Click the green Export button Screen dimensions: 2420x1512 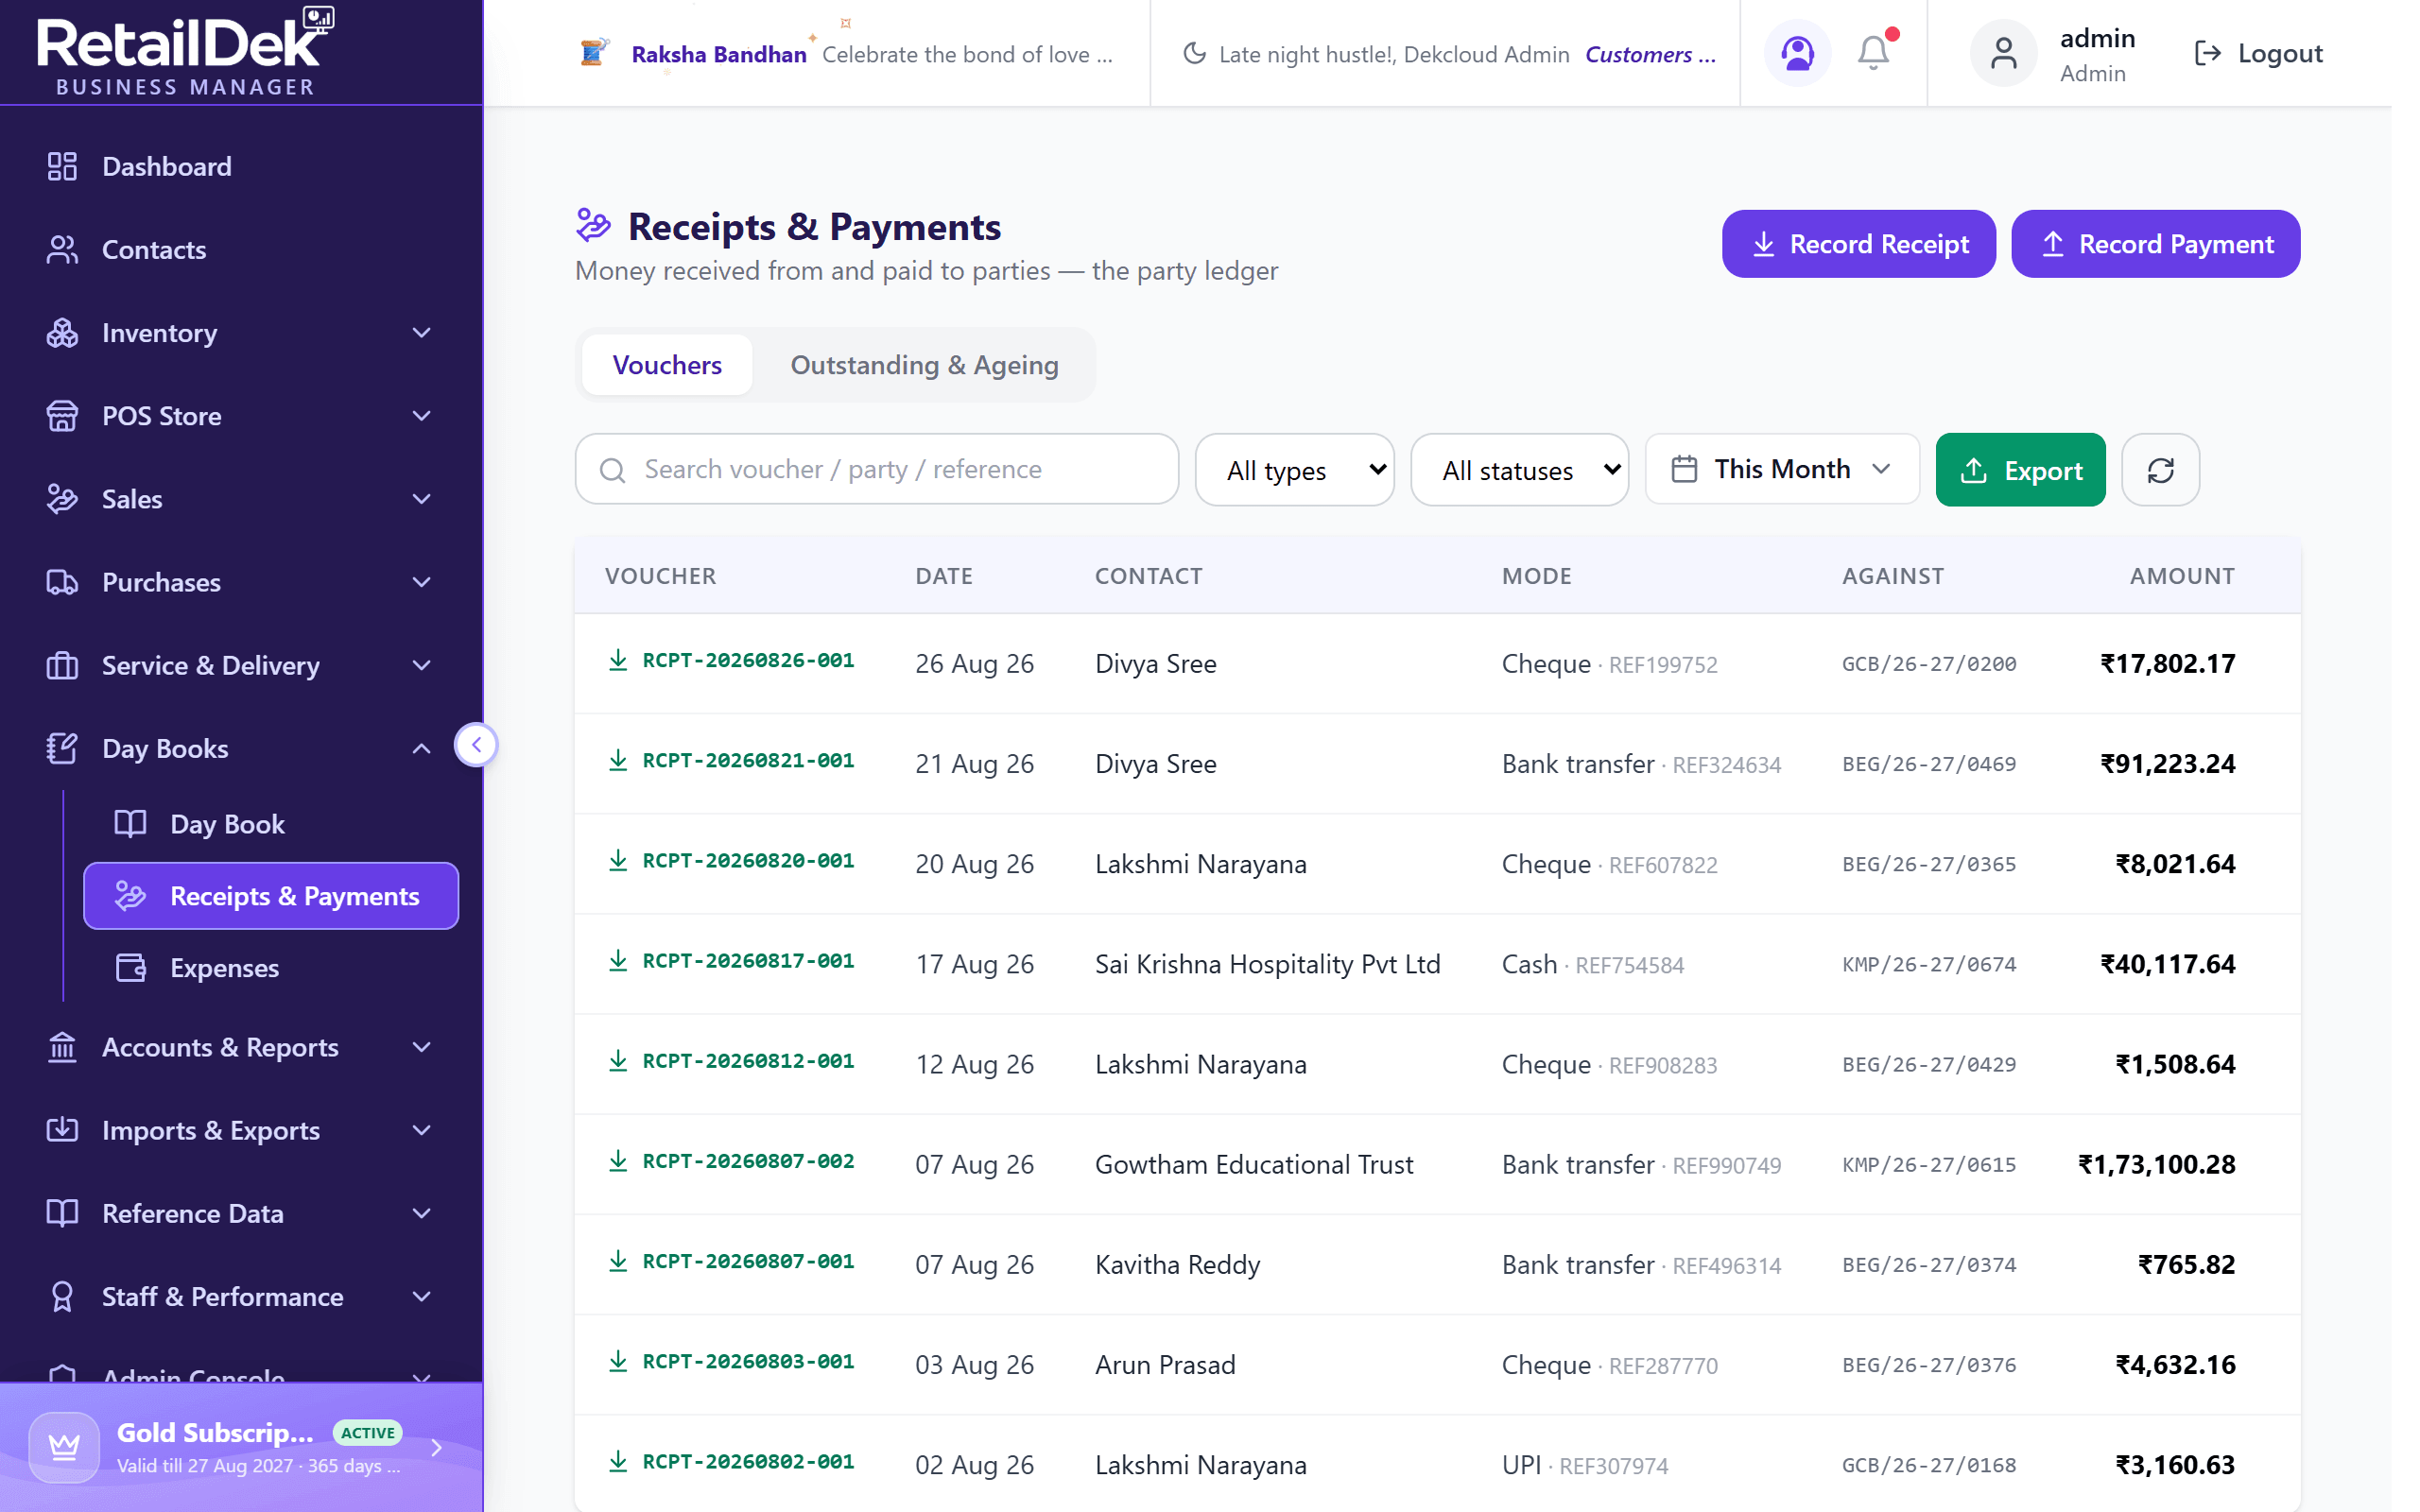(2020, 470)
